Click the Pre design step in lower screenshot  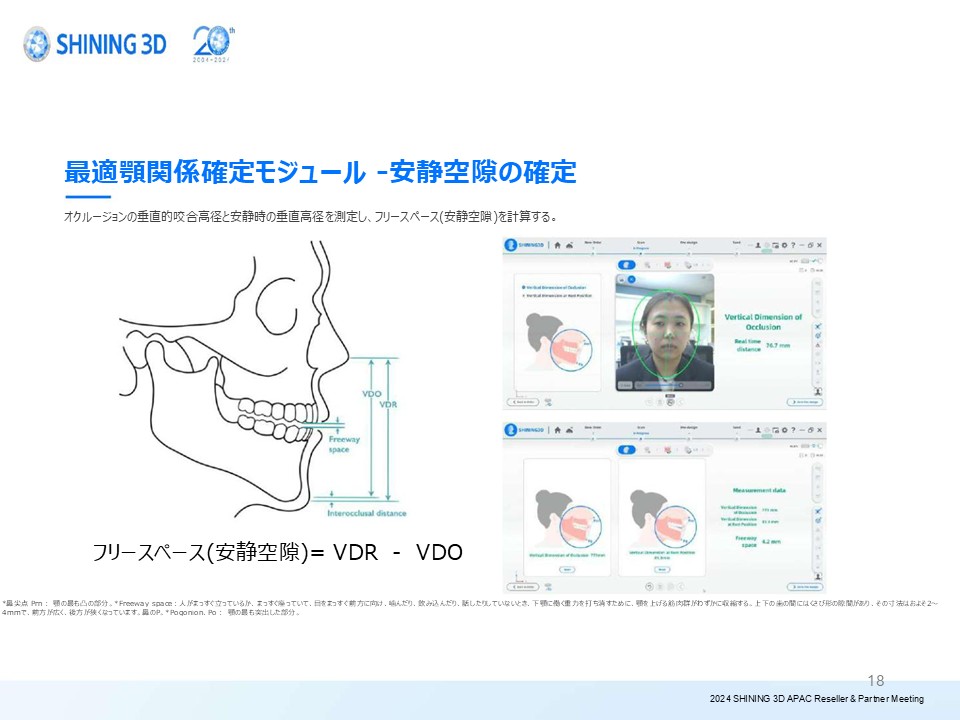(689, 428)
